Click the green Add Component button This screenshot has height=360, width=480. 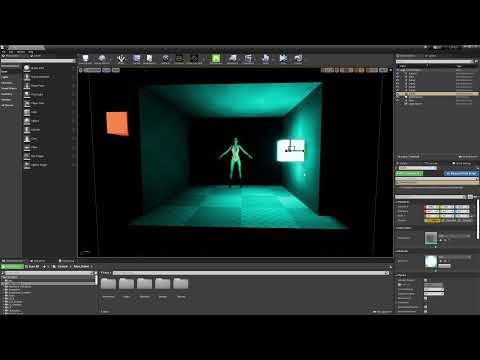[409, 173]
